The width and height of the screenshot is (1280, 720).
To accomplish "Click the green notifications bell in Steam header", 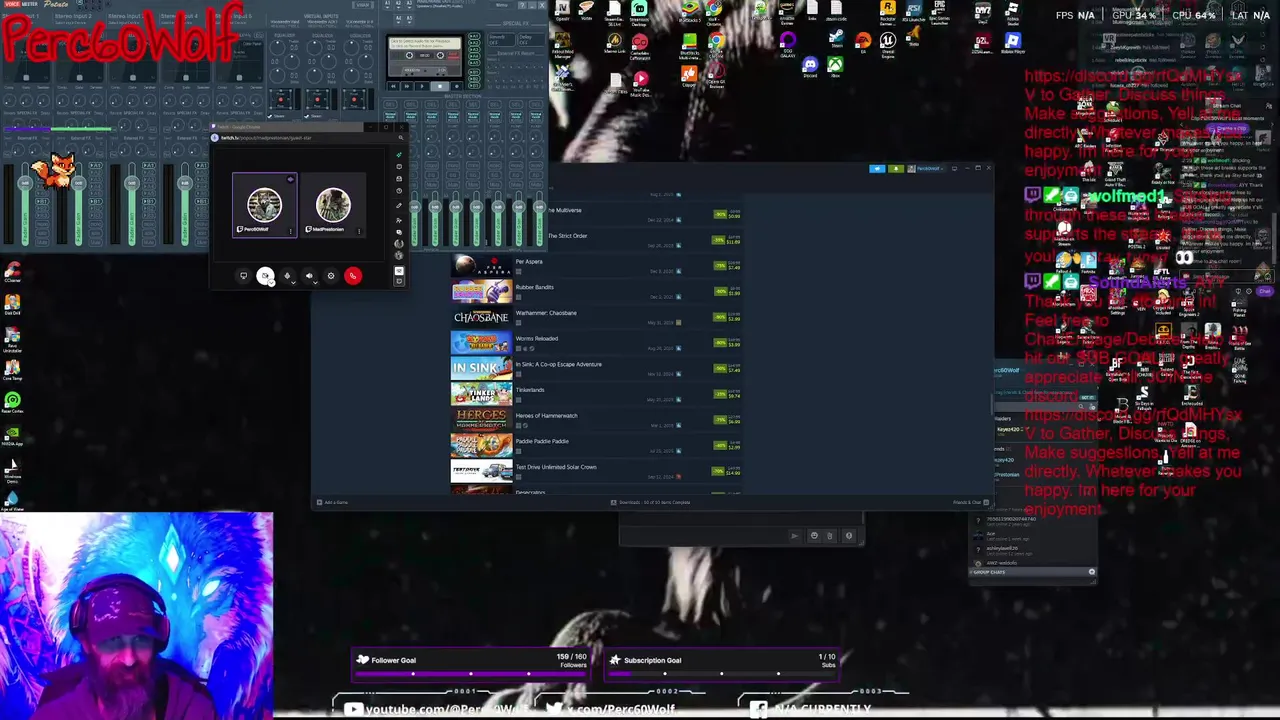I will click(896, 169).
